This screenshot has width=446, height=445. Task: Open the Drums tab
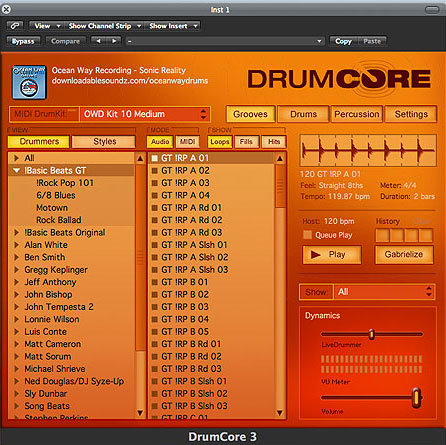[303, 114]
